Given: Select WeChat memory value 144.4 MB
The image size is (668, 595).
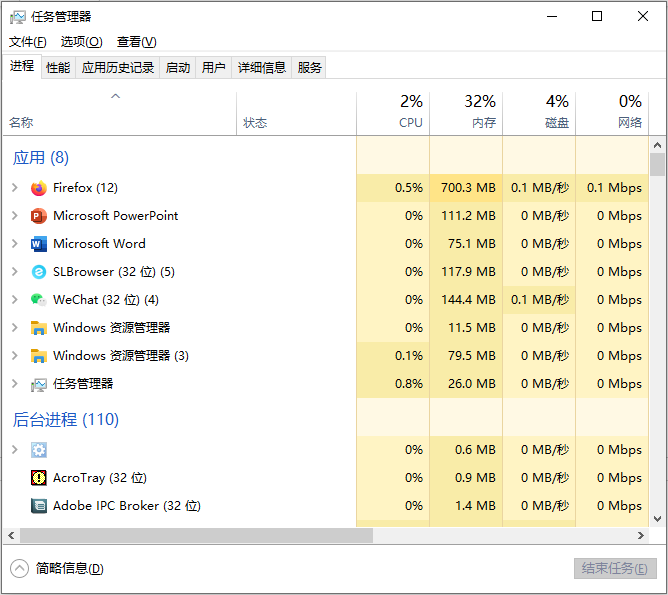Looking at the screenshot, I should [x=468, y=300].
